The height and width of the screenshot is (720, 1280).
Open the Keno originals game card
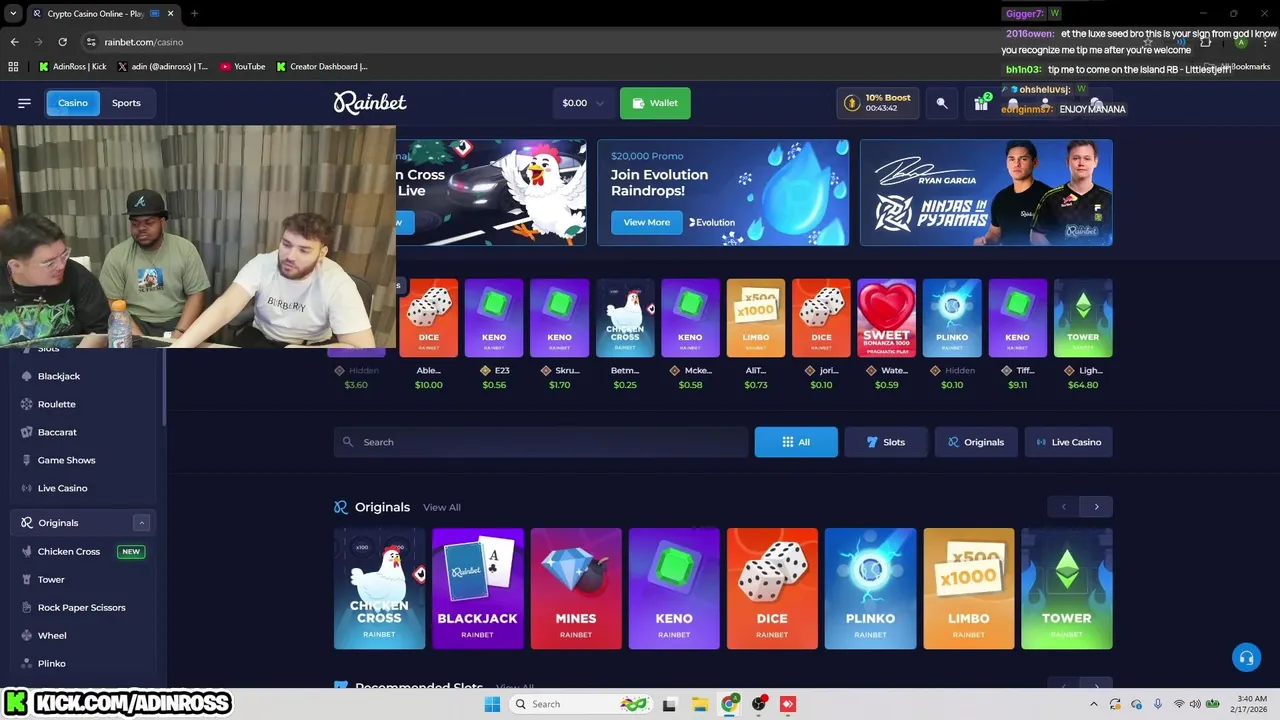point(674,589)
